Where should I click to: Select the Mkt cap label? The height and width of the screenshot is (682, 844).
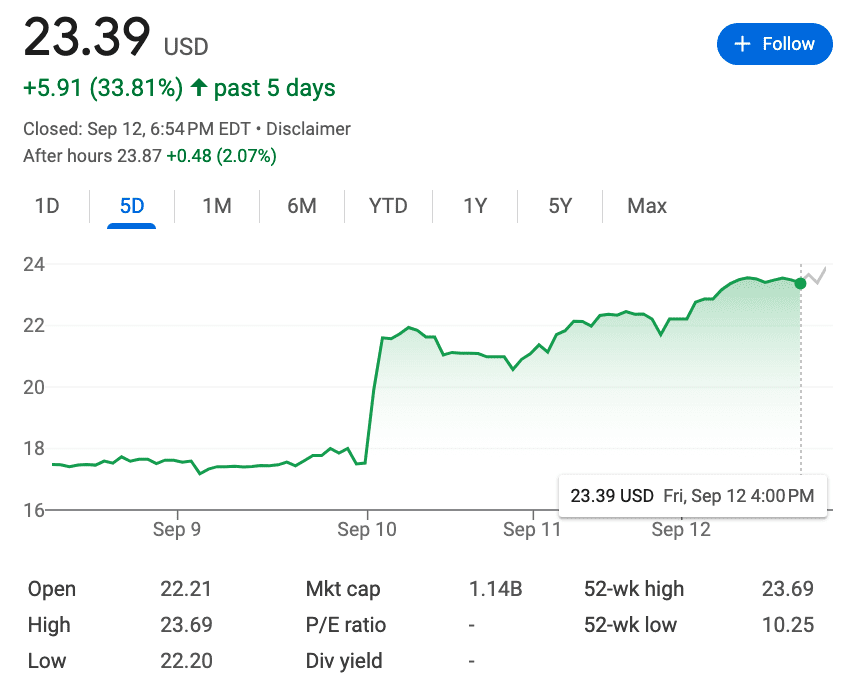point(343,589)
